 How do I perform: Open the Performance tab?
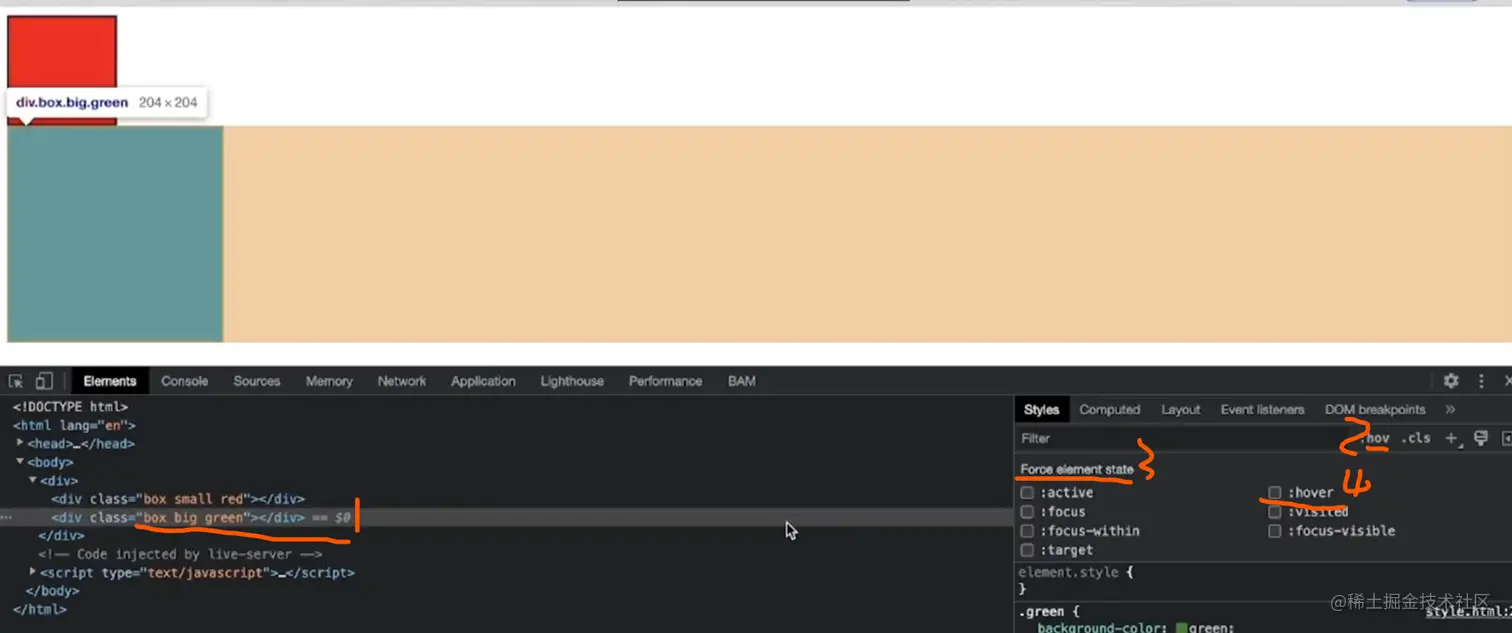665,381
